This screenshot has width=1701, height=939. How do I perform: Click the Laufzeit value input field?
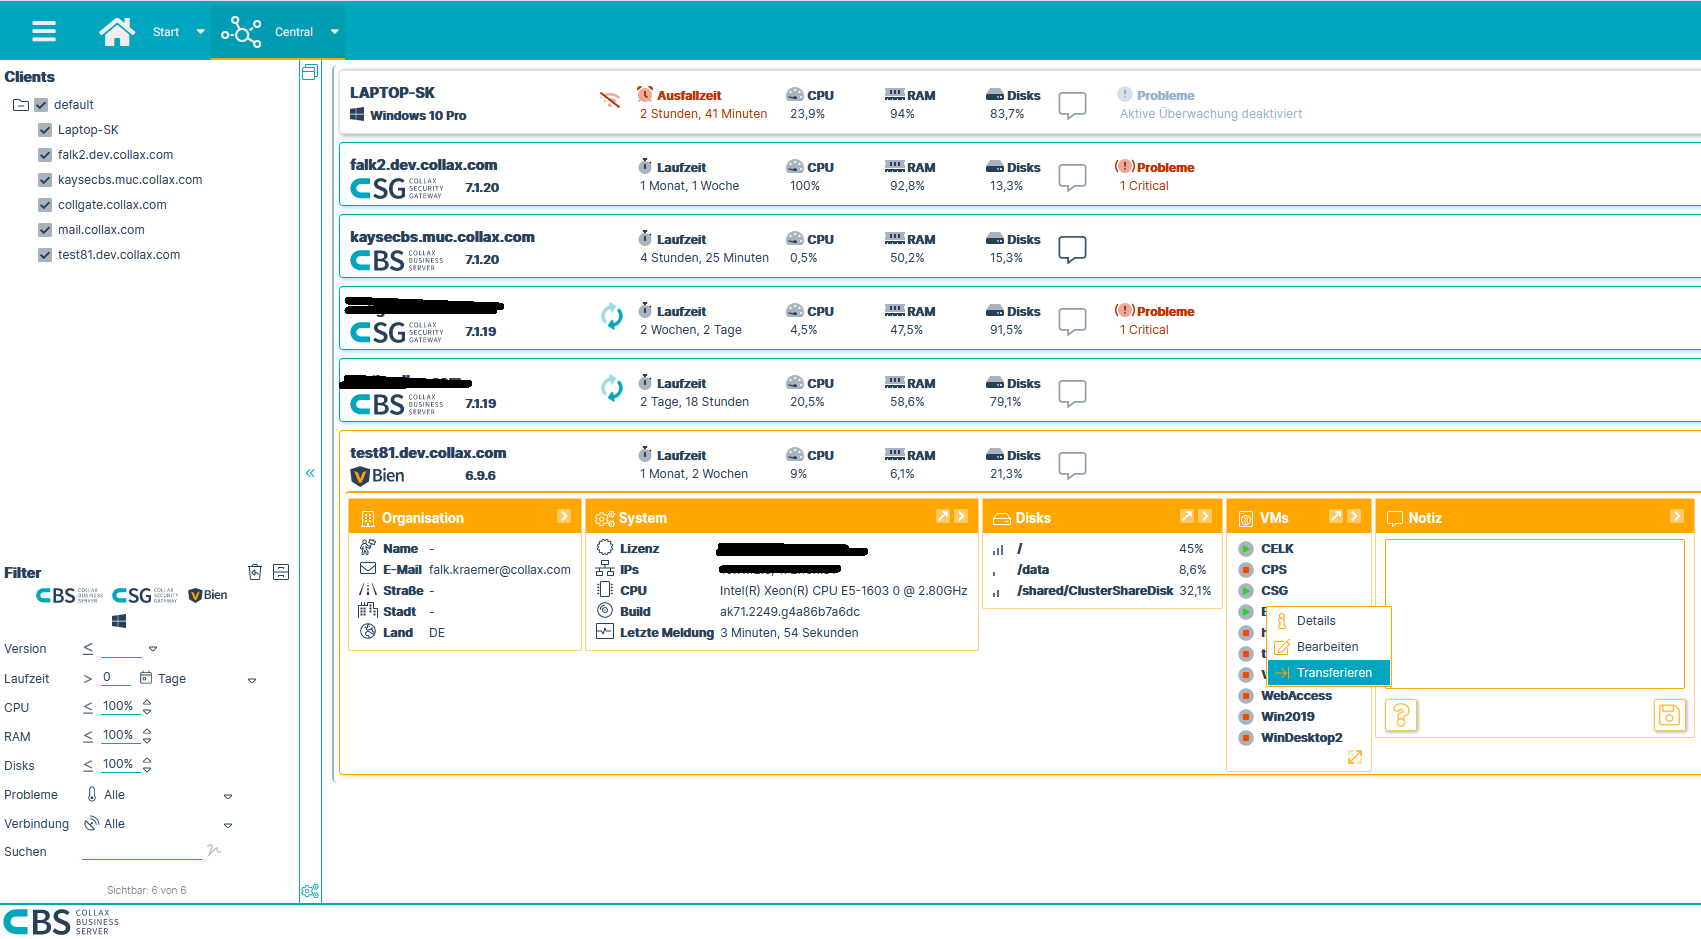(116, 678)
